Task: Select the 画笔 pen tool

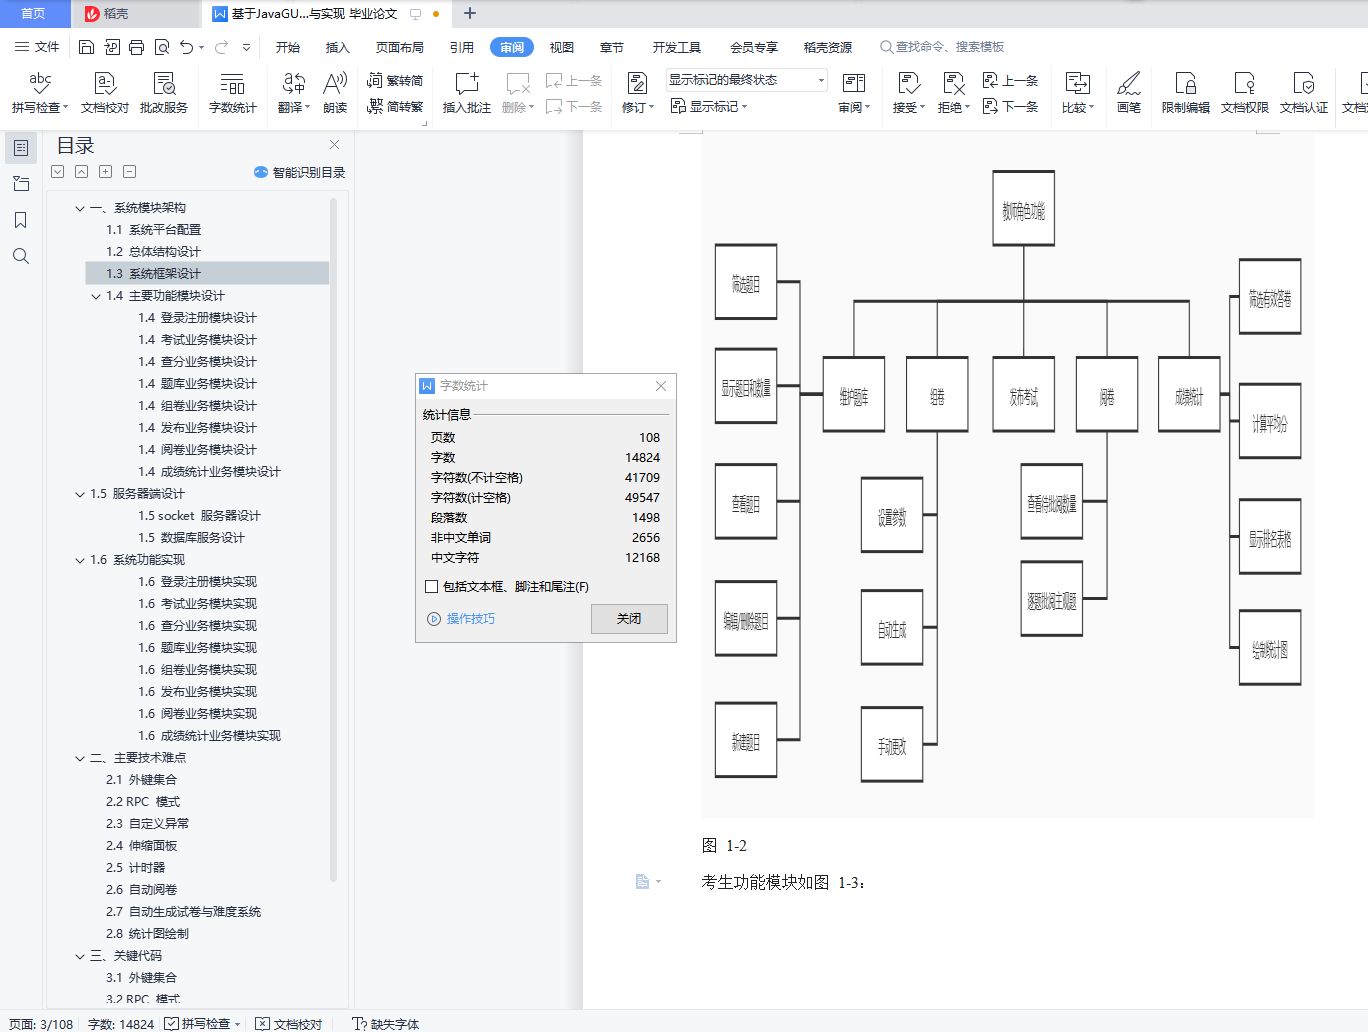Action: [1129, 93]
